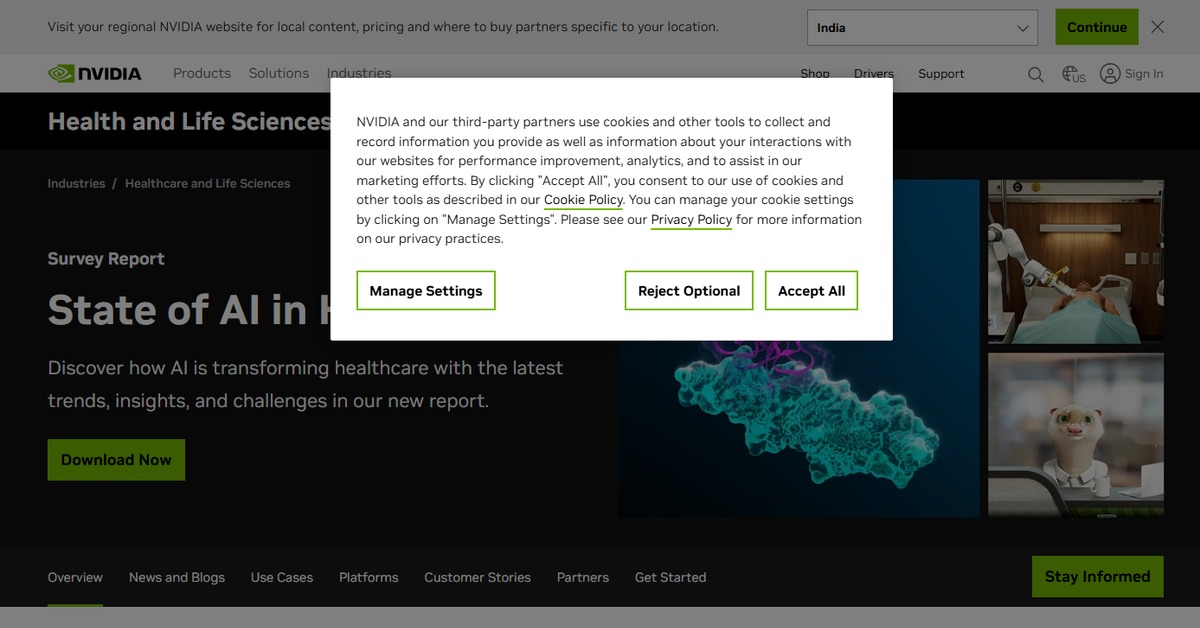This screenshot has width=1200, height=628.
Task: Click the surgical robot thumbnail image
Action: click(1075, 262)
